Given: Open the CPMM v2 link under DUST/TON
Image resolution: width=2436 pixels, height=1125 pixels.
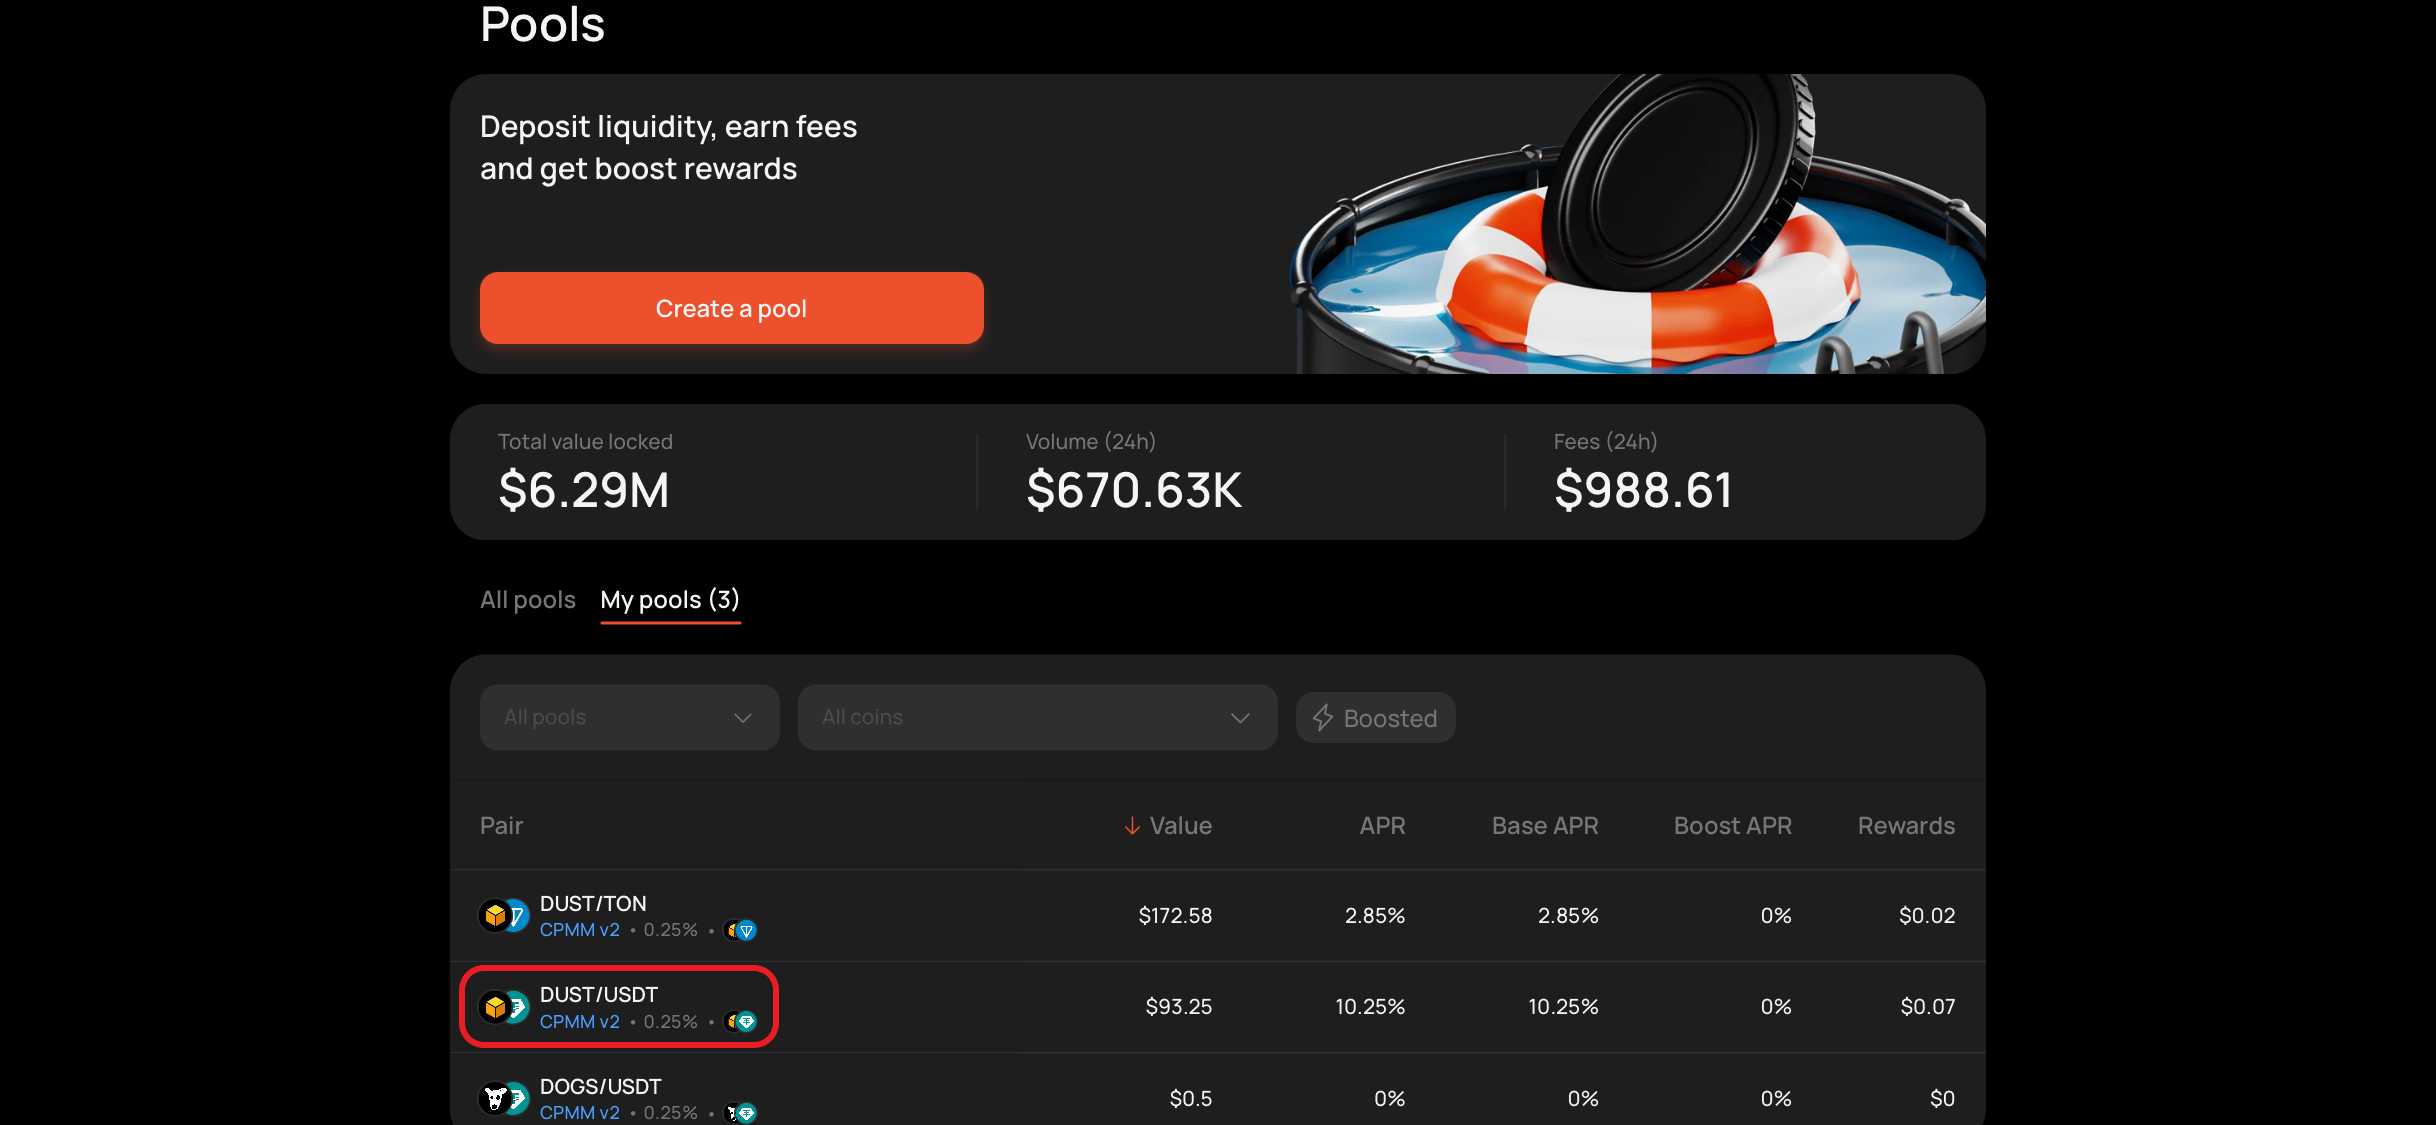Looking at the screenshot, I should point(580,930).
